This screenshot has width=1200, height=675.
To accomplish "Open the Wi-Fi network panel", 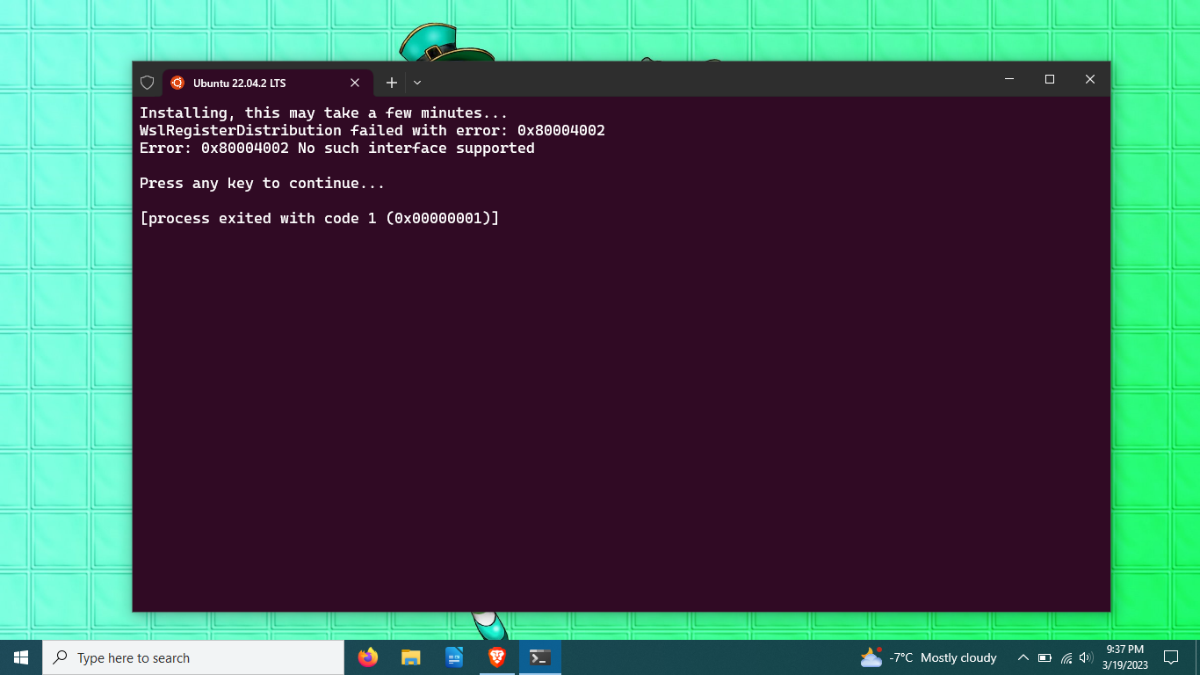I will point(1066,657).
